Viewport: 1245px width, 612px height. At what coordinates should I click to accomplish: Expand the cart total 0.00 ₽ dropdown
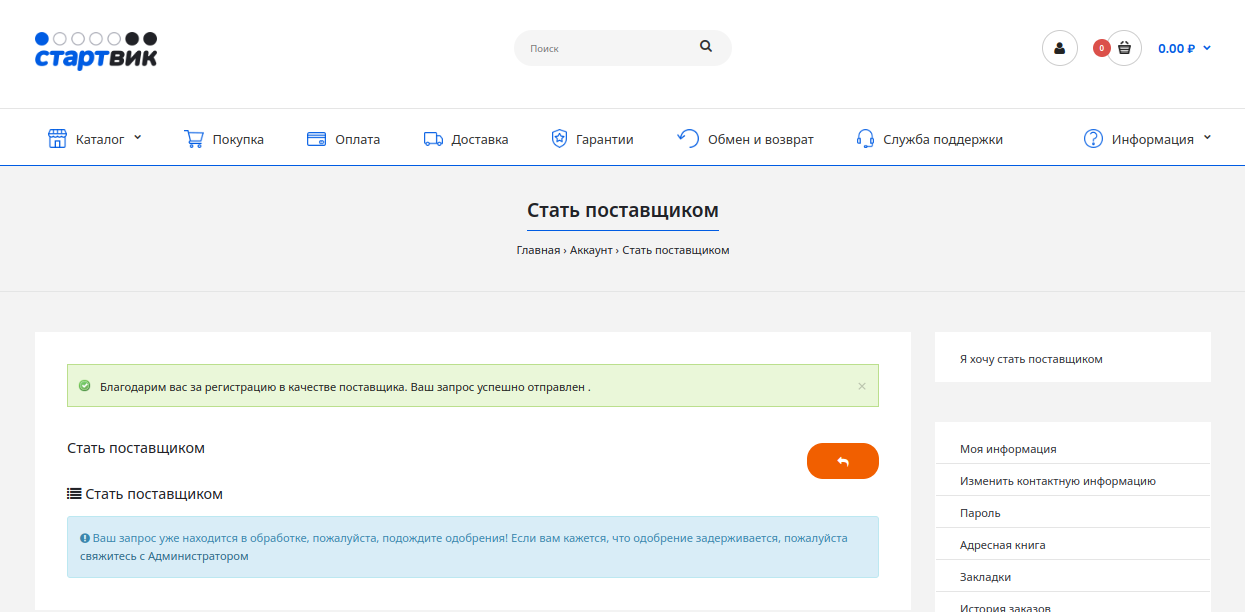[1184, 48]
